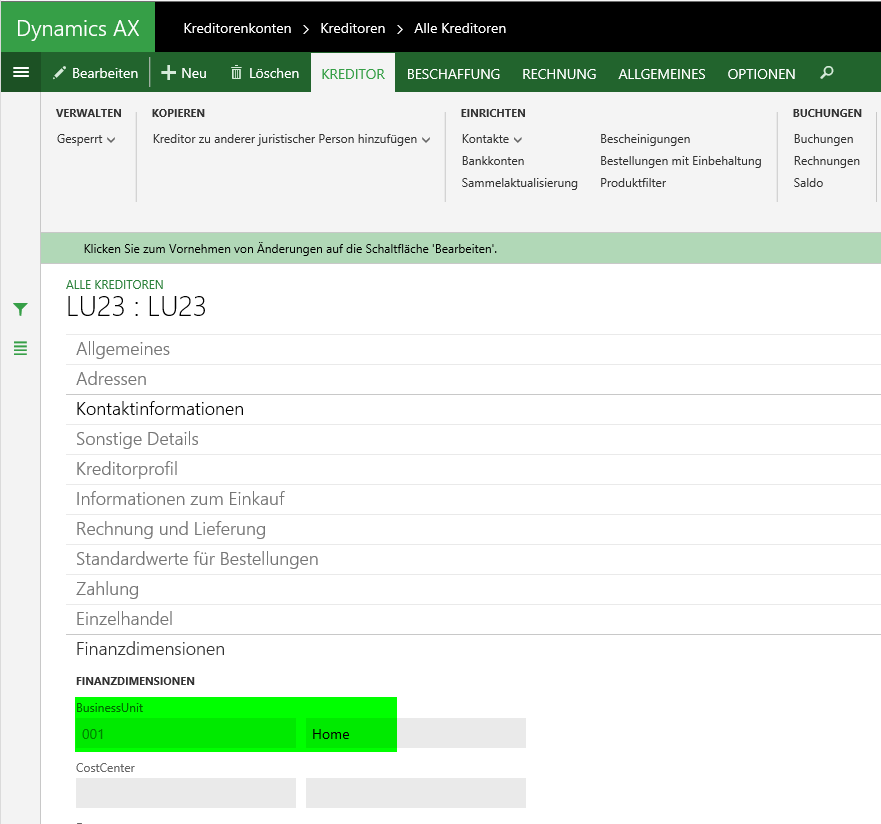Click the Löschen trash icon

tap(236, 73)
